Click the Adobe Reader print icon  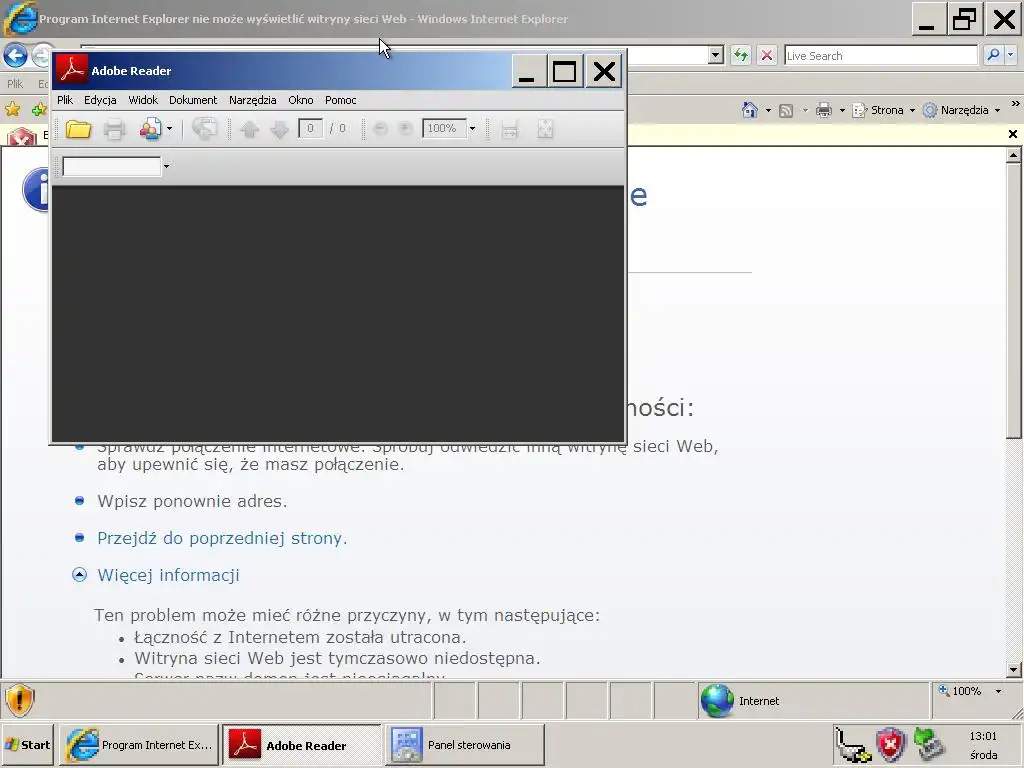click(x=114, y=129)
